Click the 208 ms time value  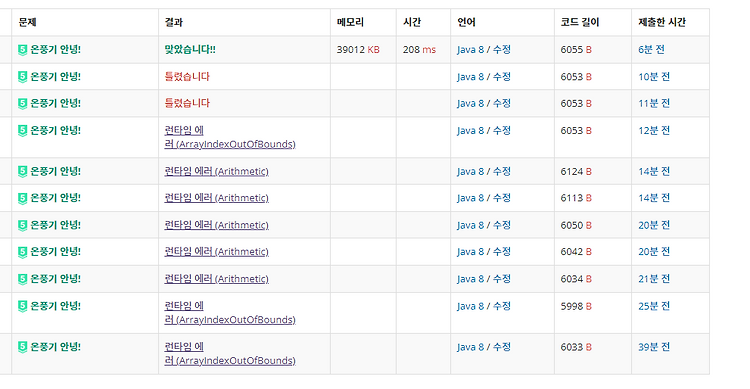click(x=419, y=50)
